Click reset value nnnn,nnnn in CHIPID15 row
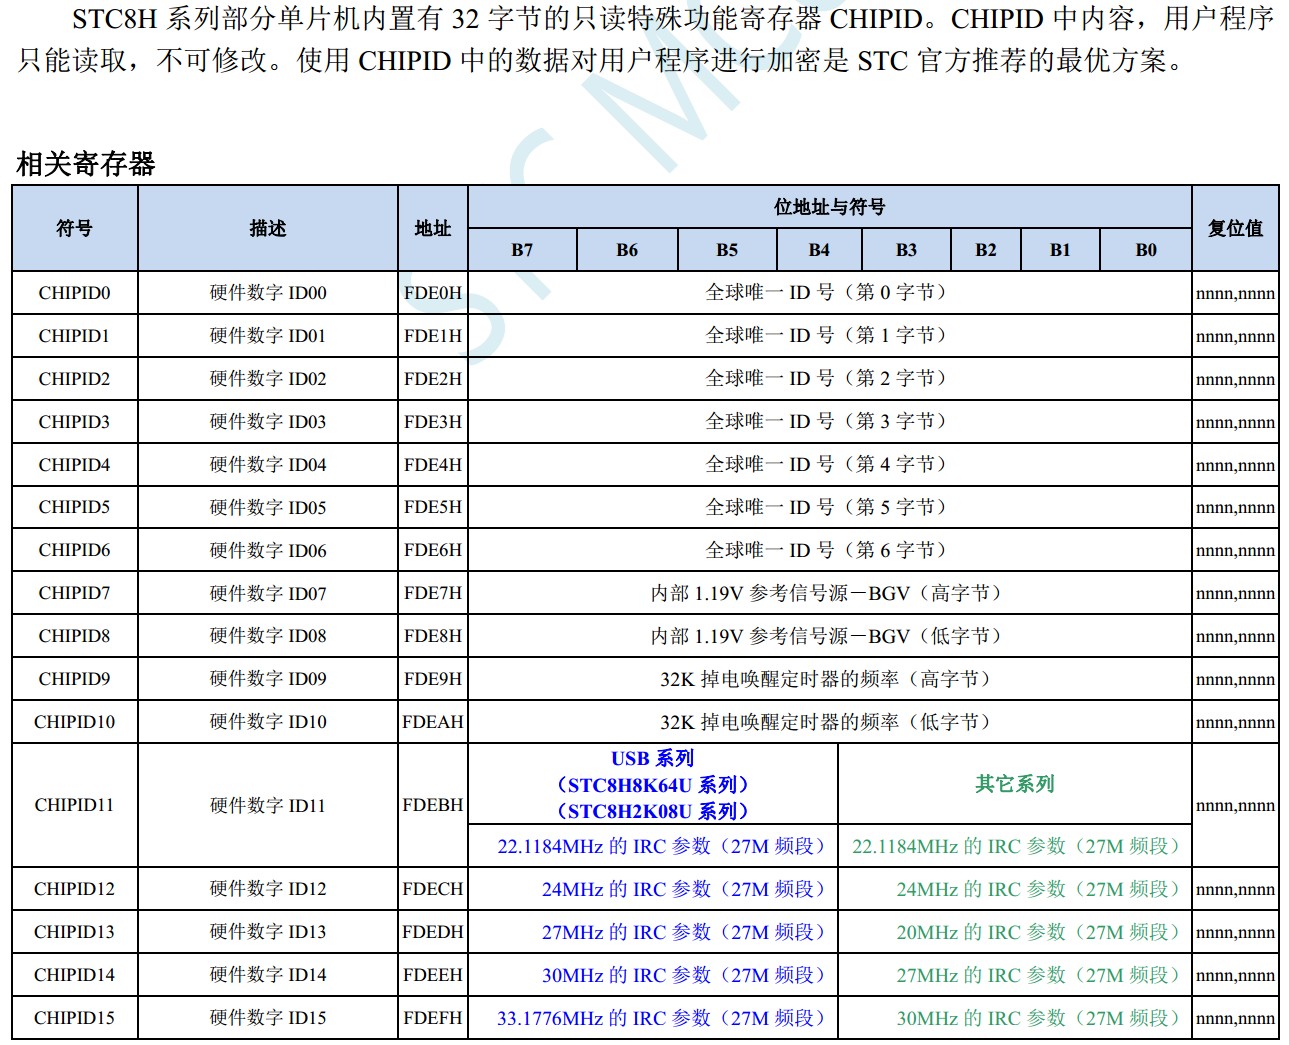 1235,1019
